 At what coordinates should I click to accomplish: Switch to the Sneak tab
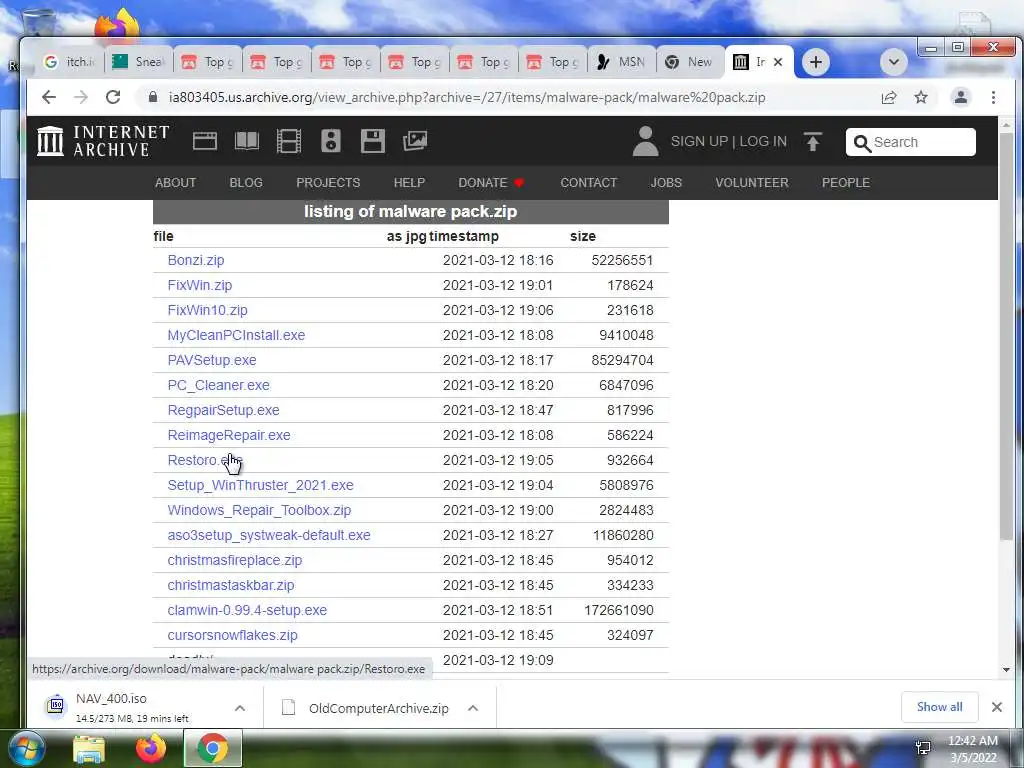(x=138, y=62)
